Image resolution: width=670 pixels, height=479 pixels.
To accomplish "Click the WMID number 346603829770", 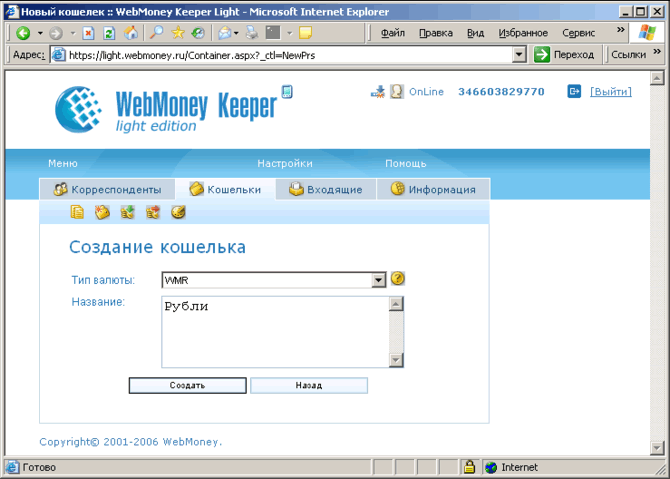I will 501,91.
